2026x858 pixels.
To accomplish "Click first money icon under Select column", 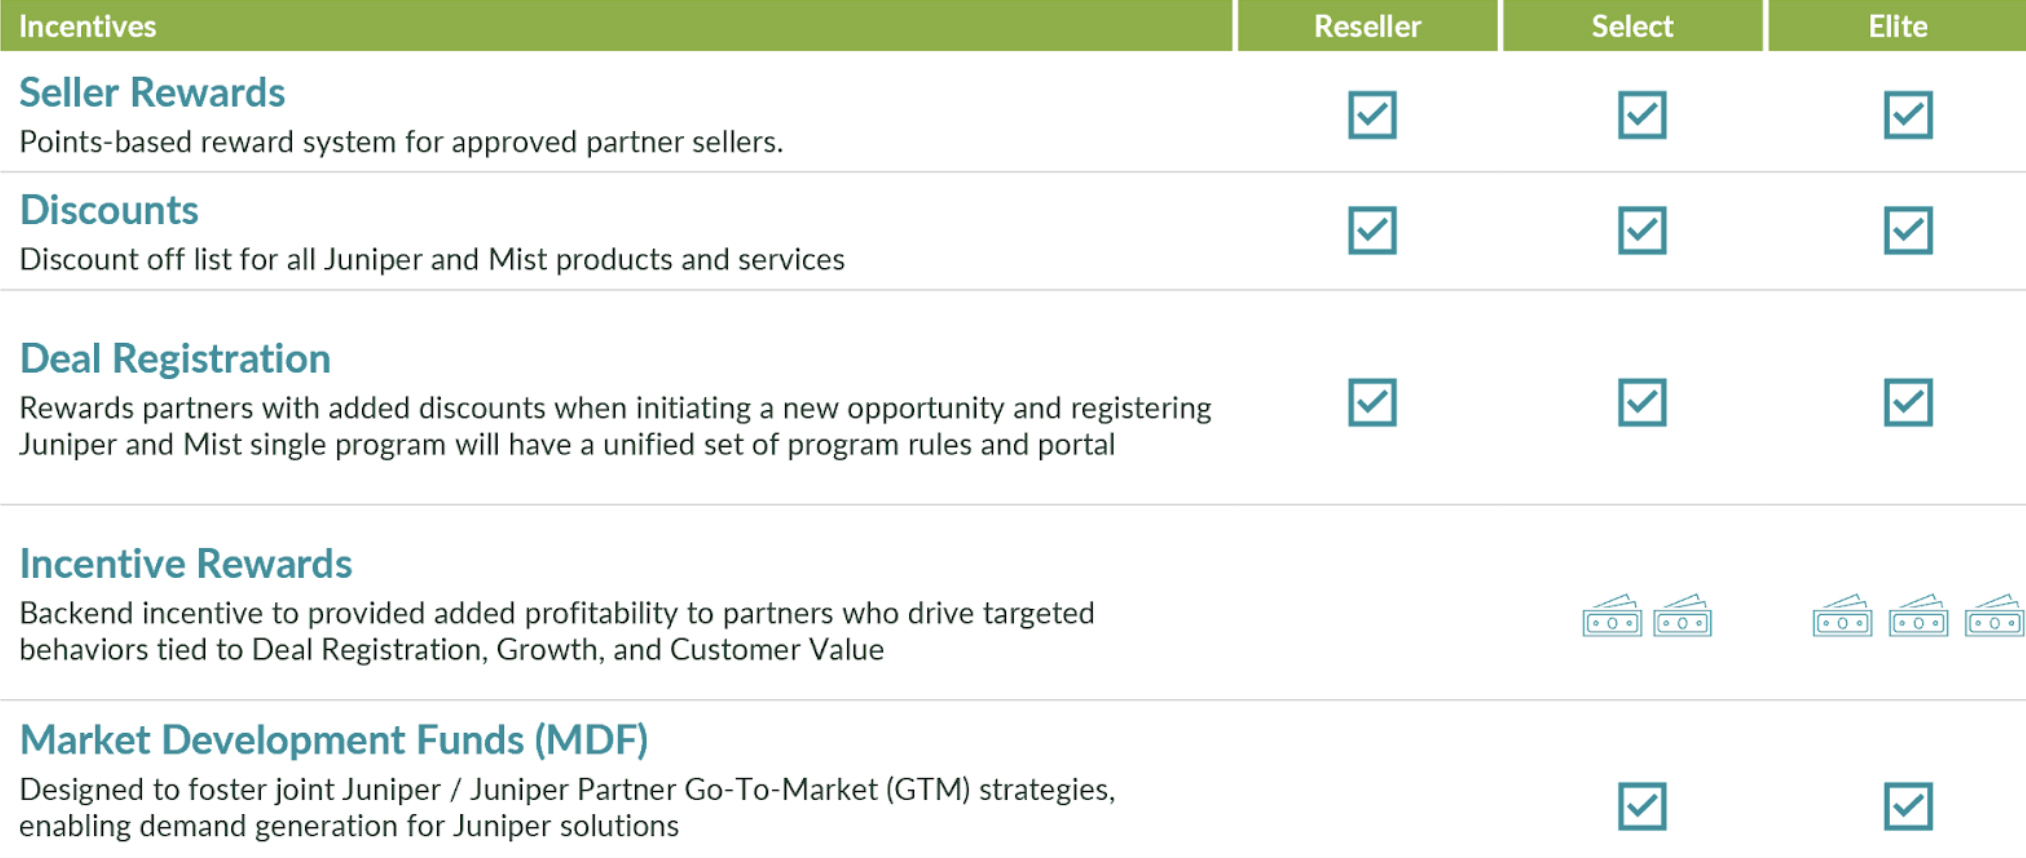I will coord(1612,616).
